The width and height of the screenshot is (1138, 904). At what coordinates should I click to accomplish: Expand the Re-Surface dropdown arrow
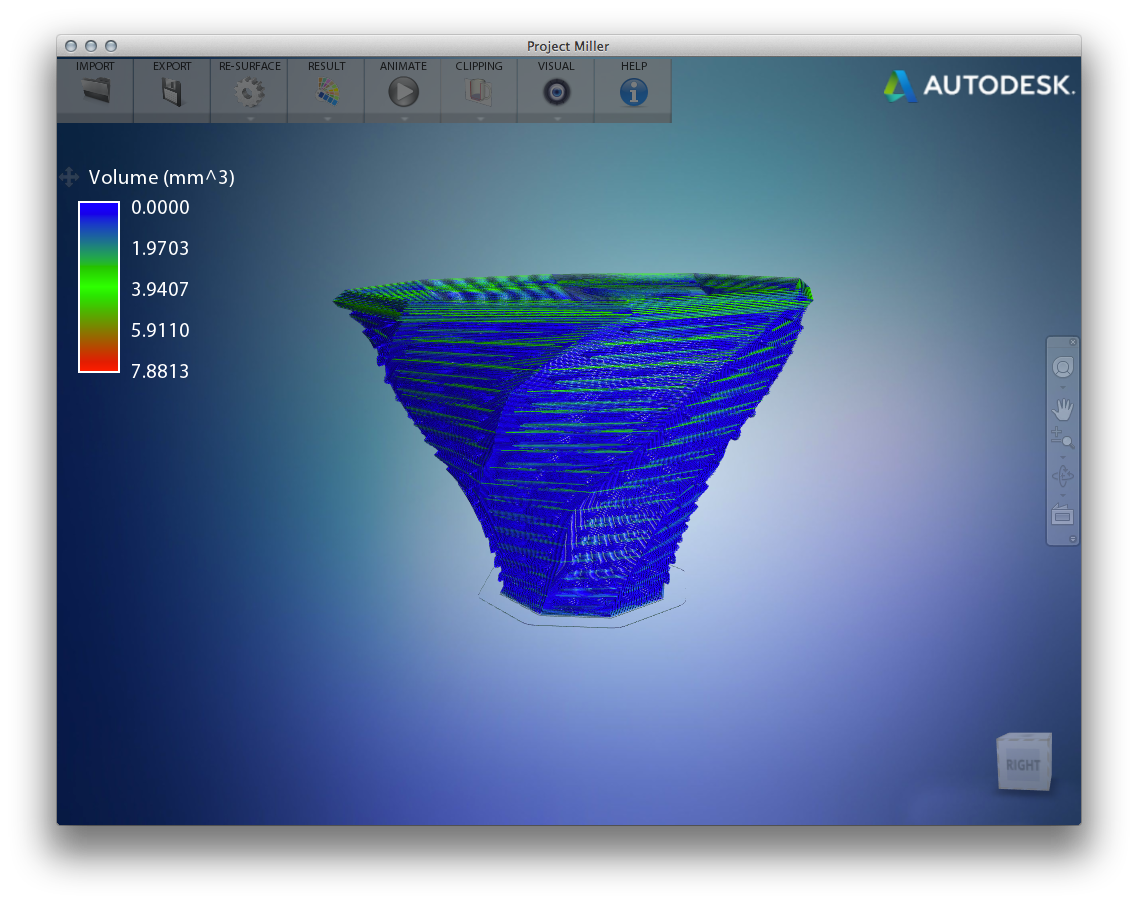point(250,118)
